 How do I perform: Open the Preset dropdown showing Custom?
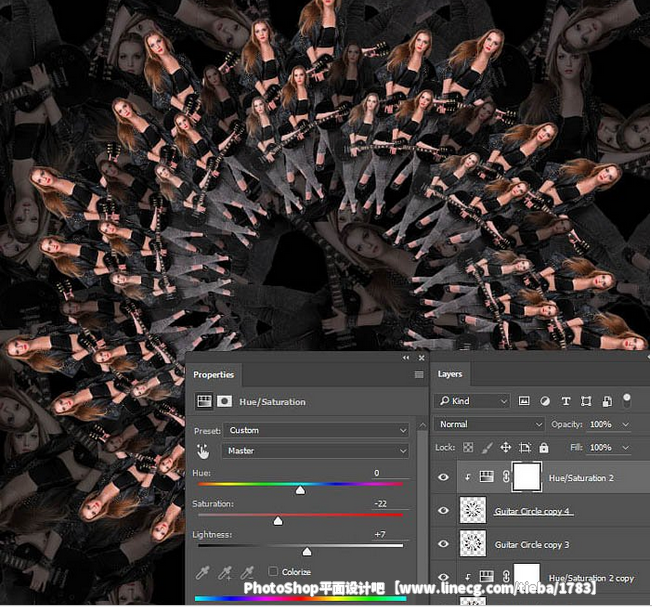tap(316, 430)
